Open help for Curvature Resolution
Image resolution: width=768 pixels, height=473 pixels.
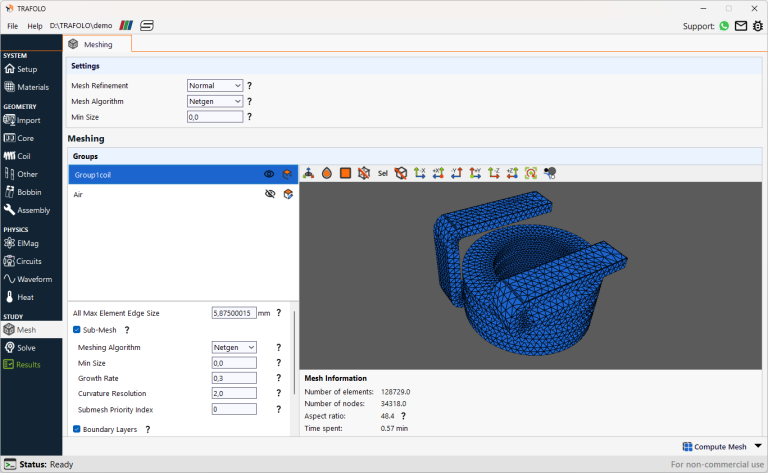tap(279, 393)
